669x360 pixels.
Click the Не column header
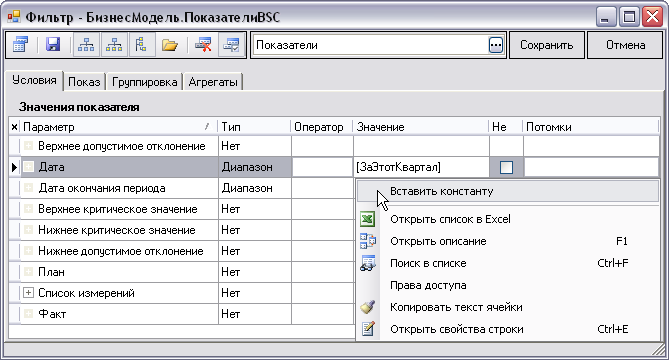[506, 127]
